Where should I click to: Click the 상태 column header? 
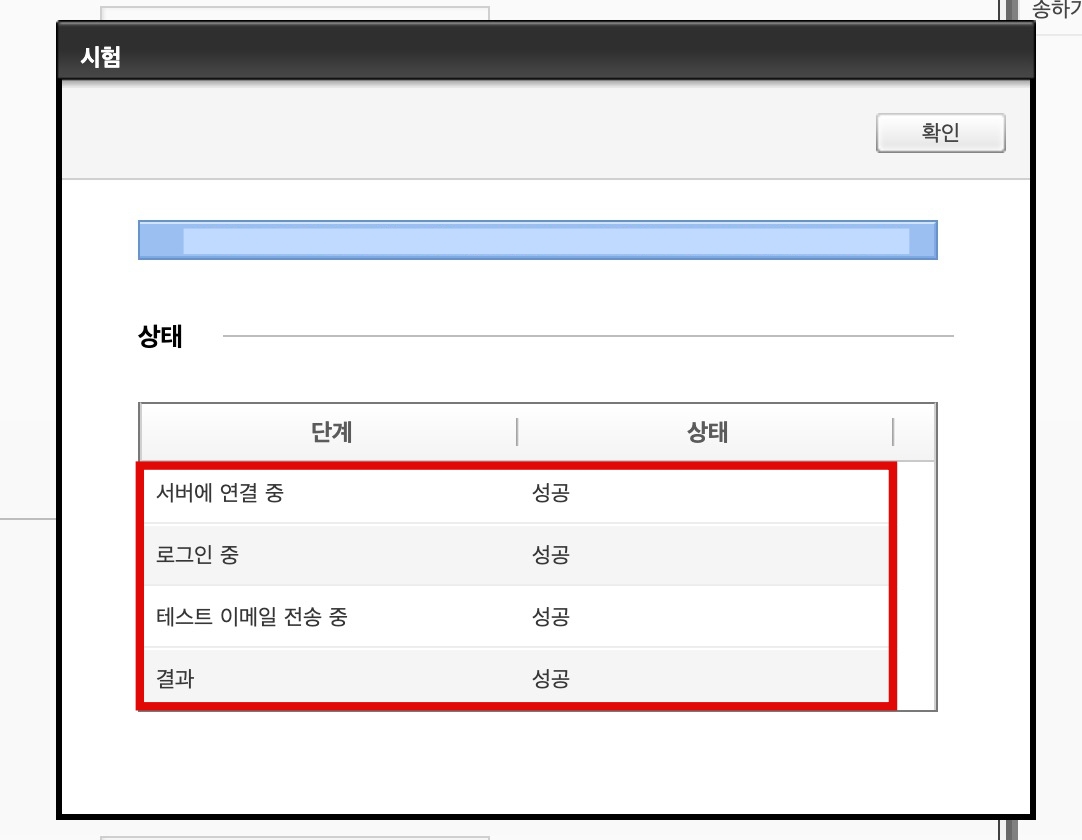[x=706, y=432]
